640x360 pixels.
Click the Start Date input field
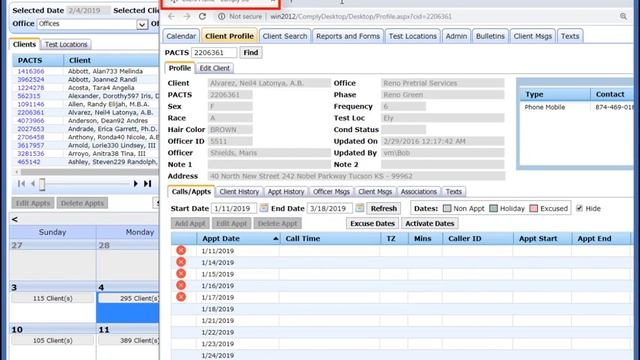(x=234, y=209)
